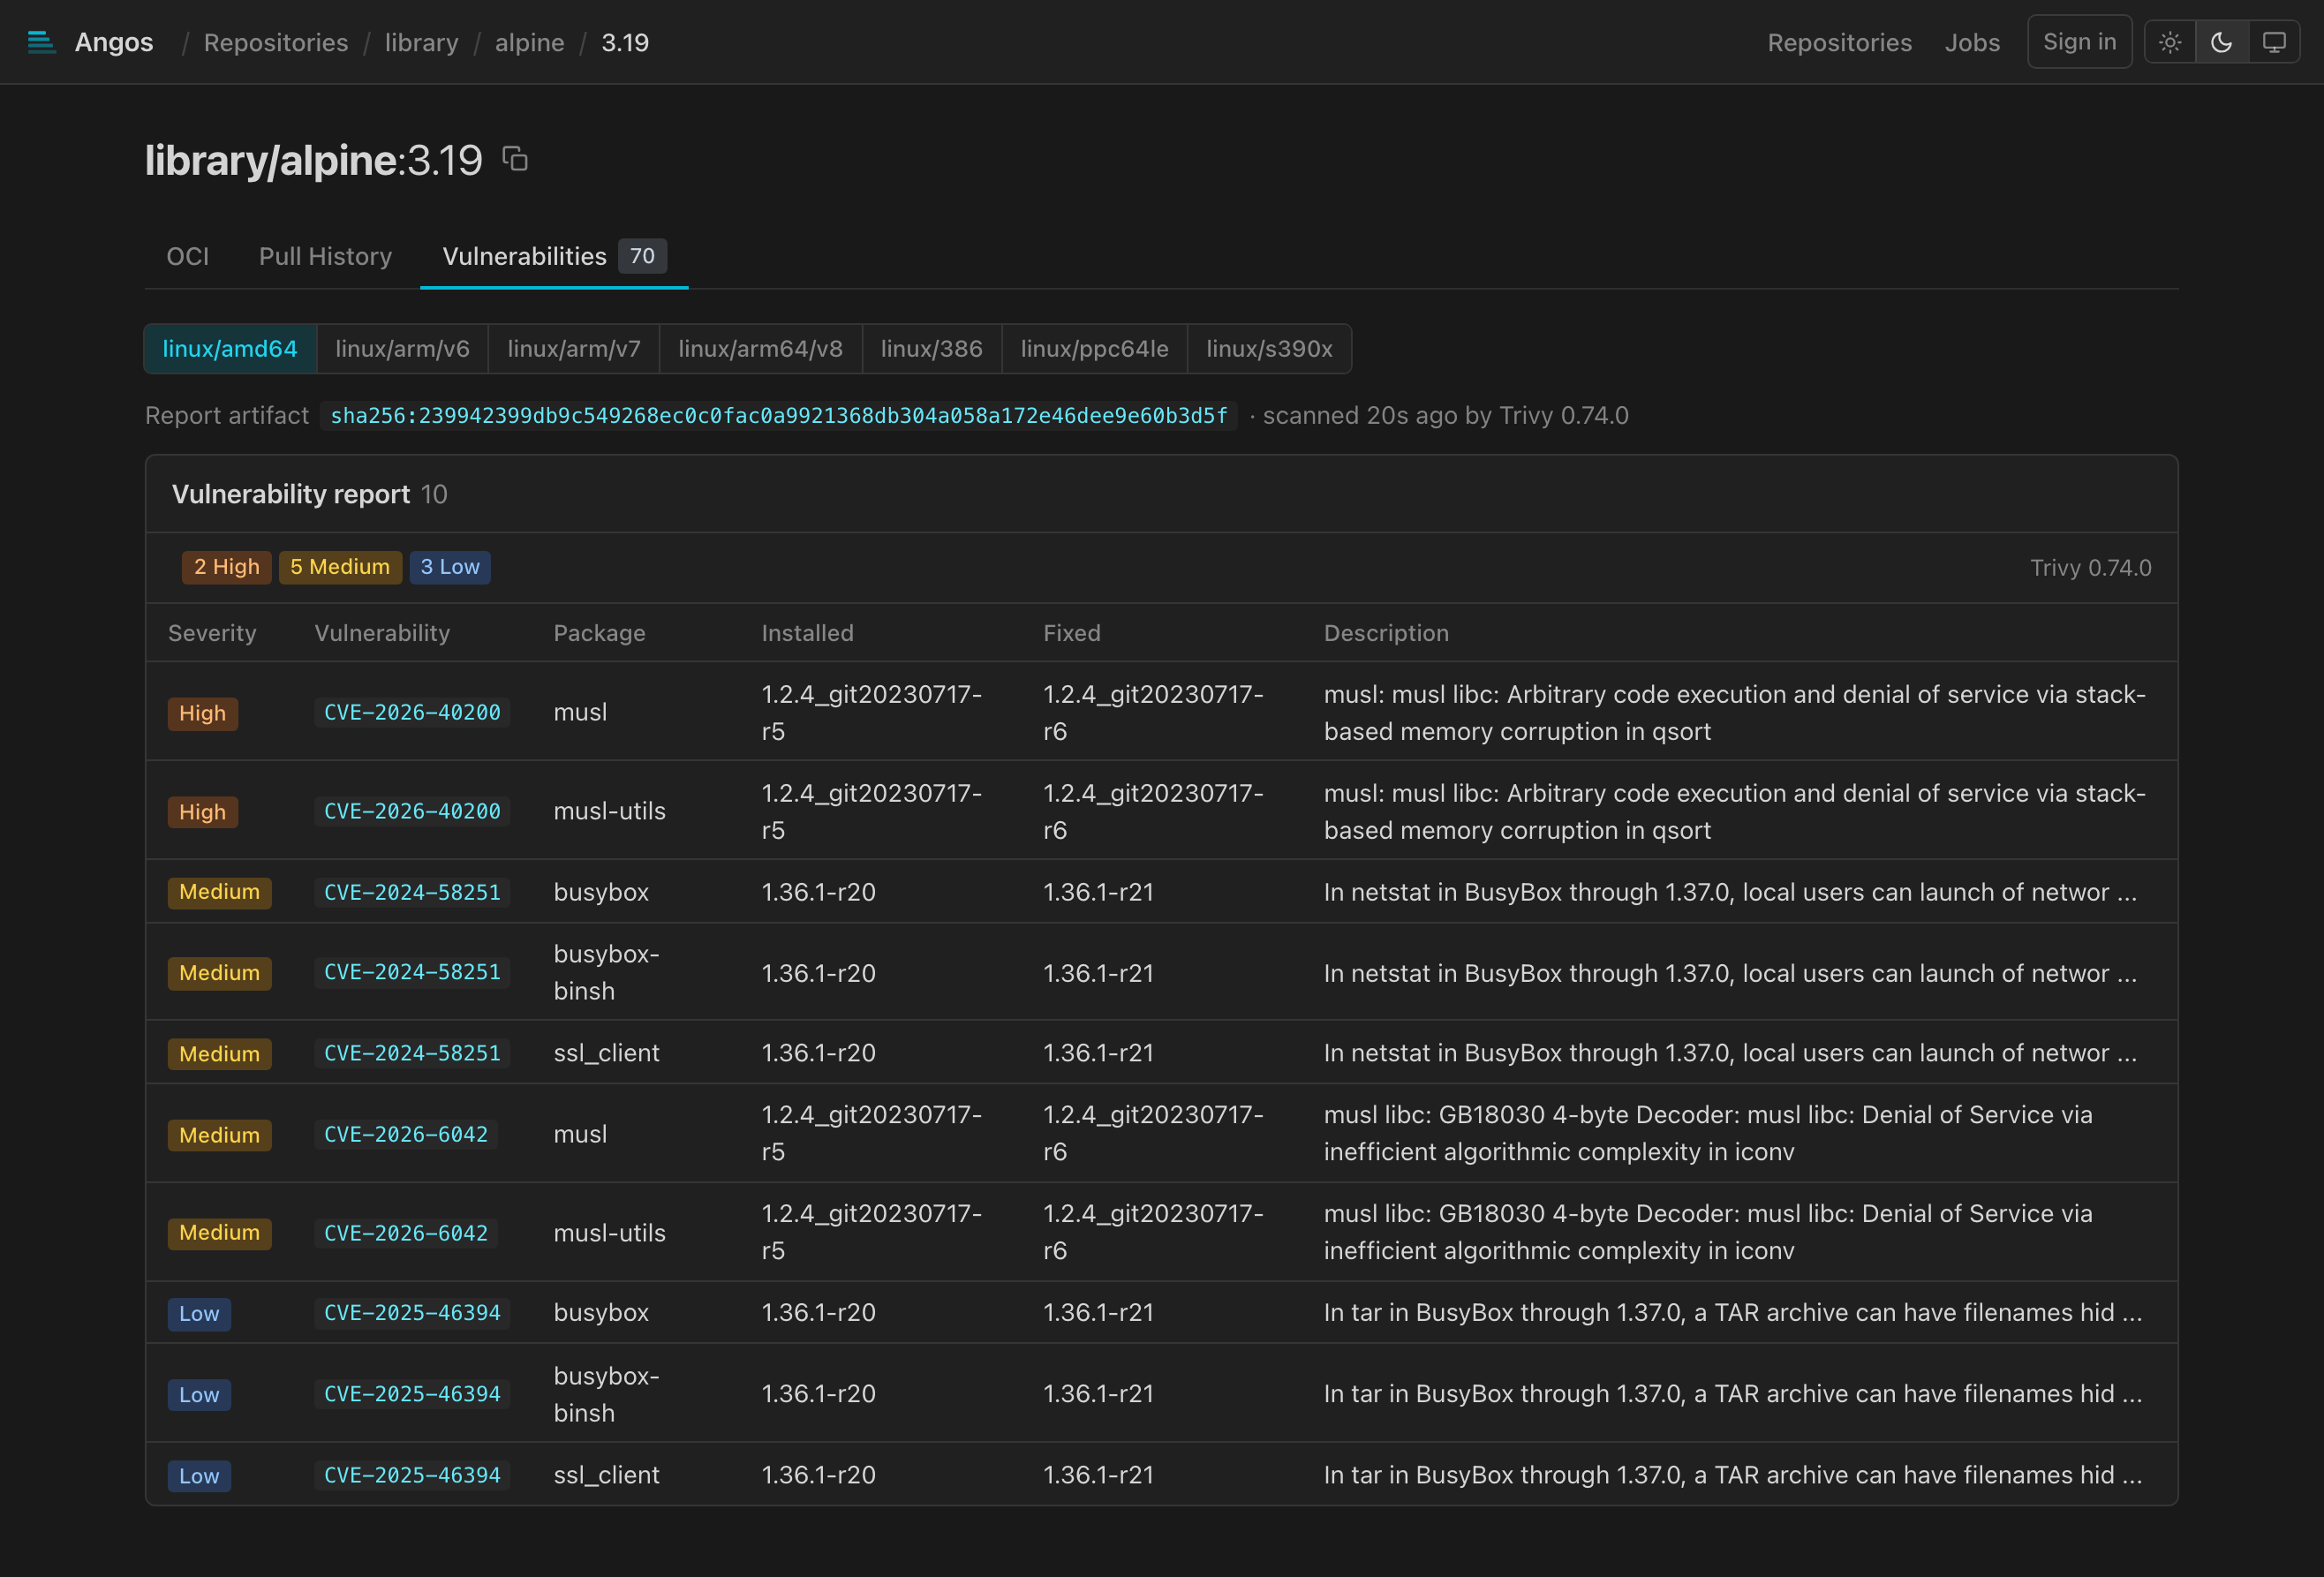Select the linux/ppc64le platform

click(x=1095, y=349)
